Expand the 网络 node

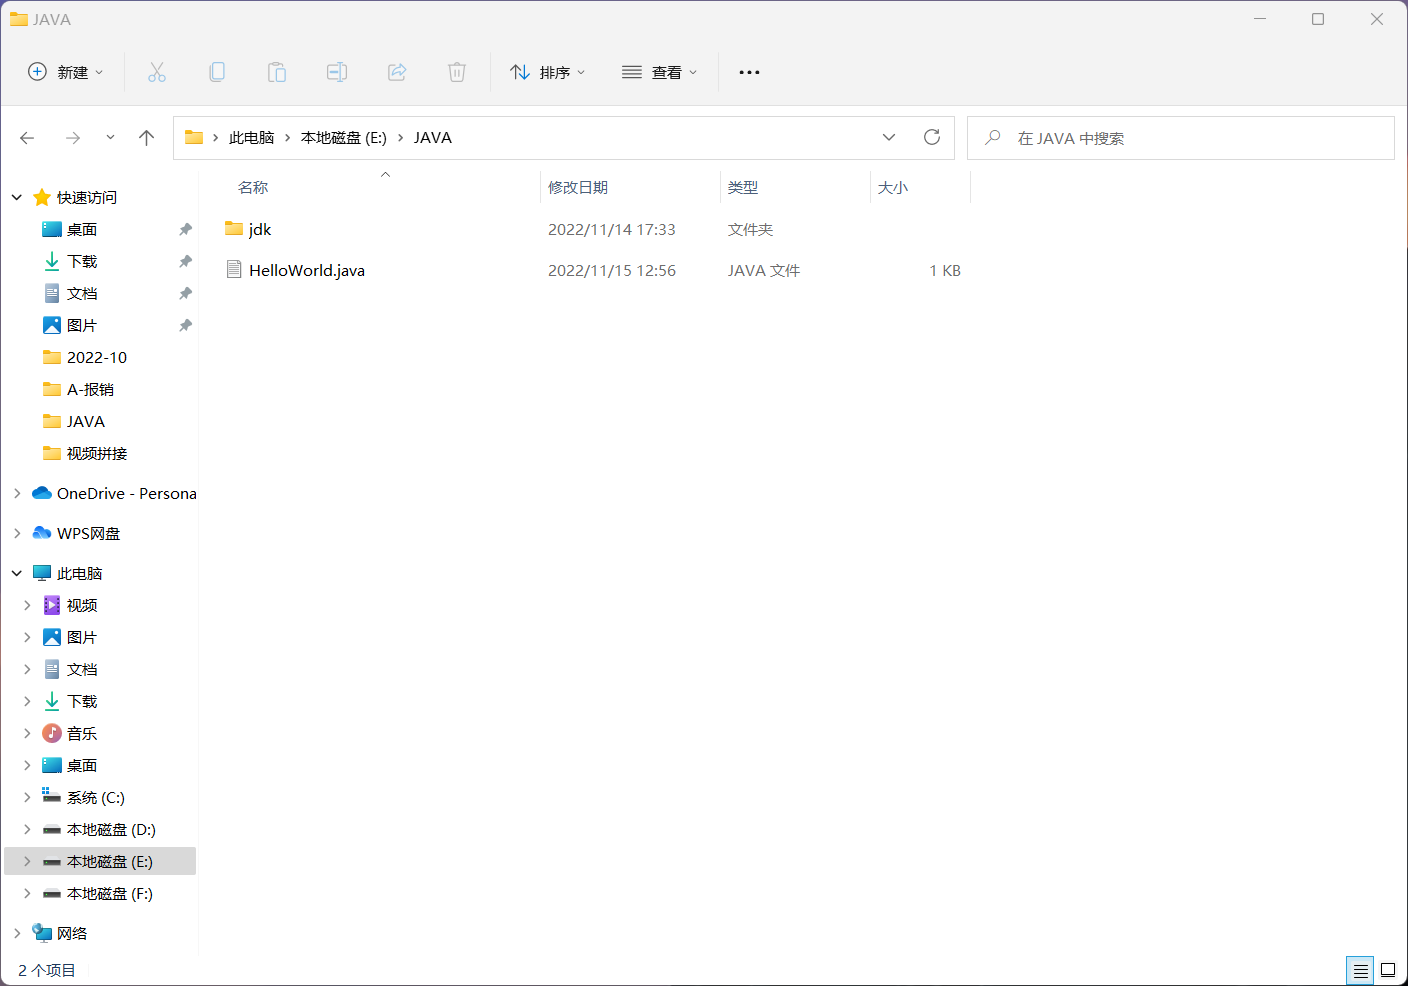click(17, 933)
